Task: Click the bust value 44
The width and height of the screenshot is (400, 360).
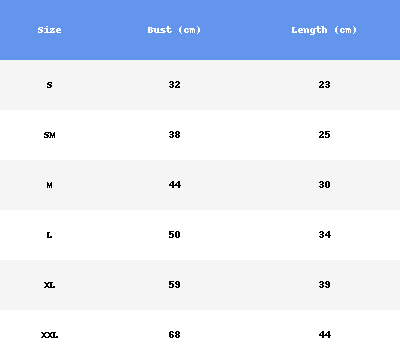Action: [174, 185]
